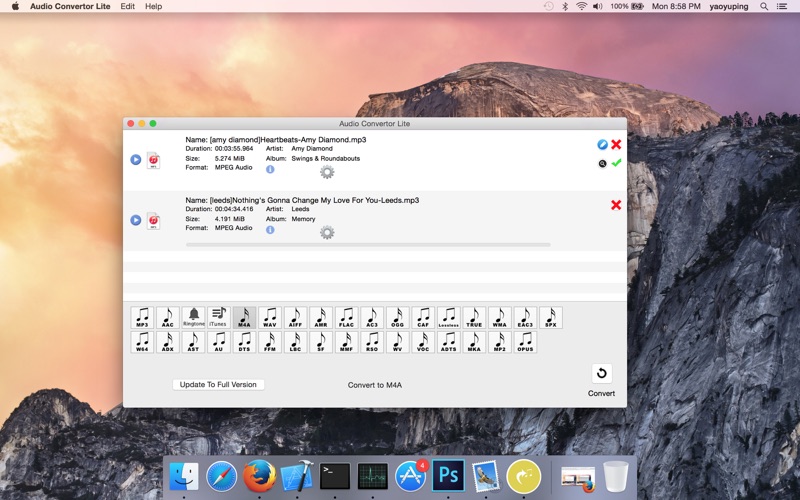Pick the MKA format icon
Viewport: 800px width, 500px height.
click(x=474, y=342)
